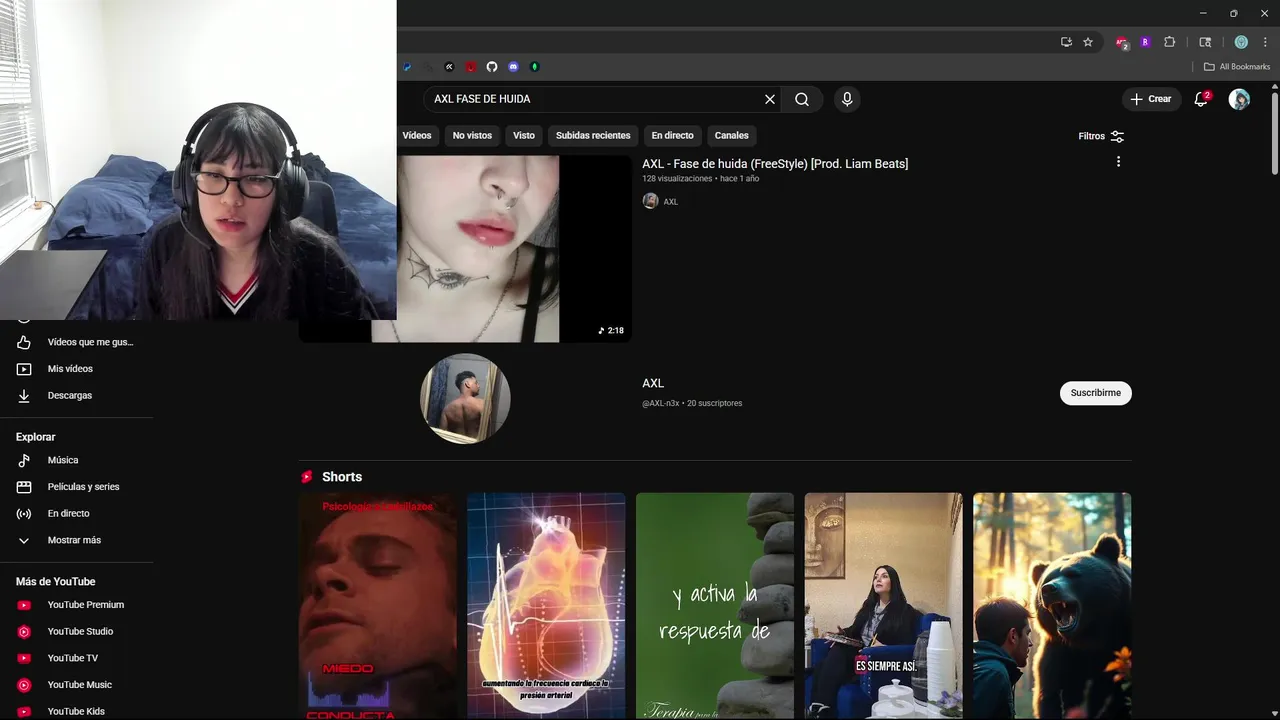Open the Chrome profile avatar

(x=1241, y=42)
